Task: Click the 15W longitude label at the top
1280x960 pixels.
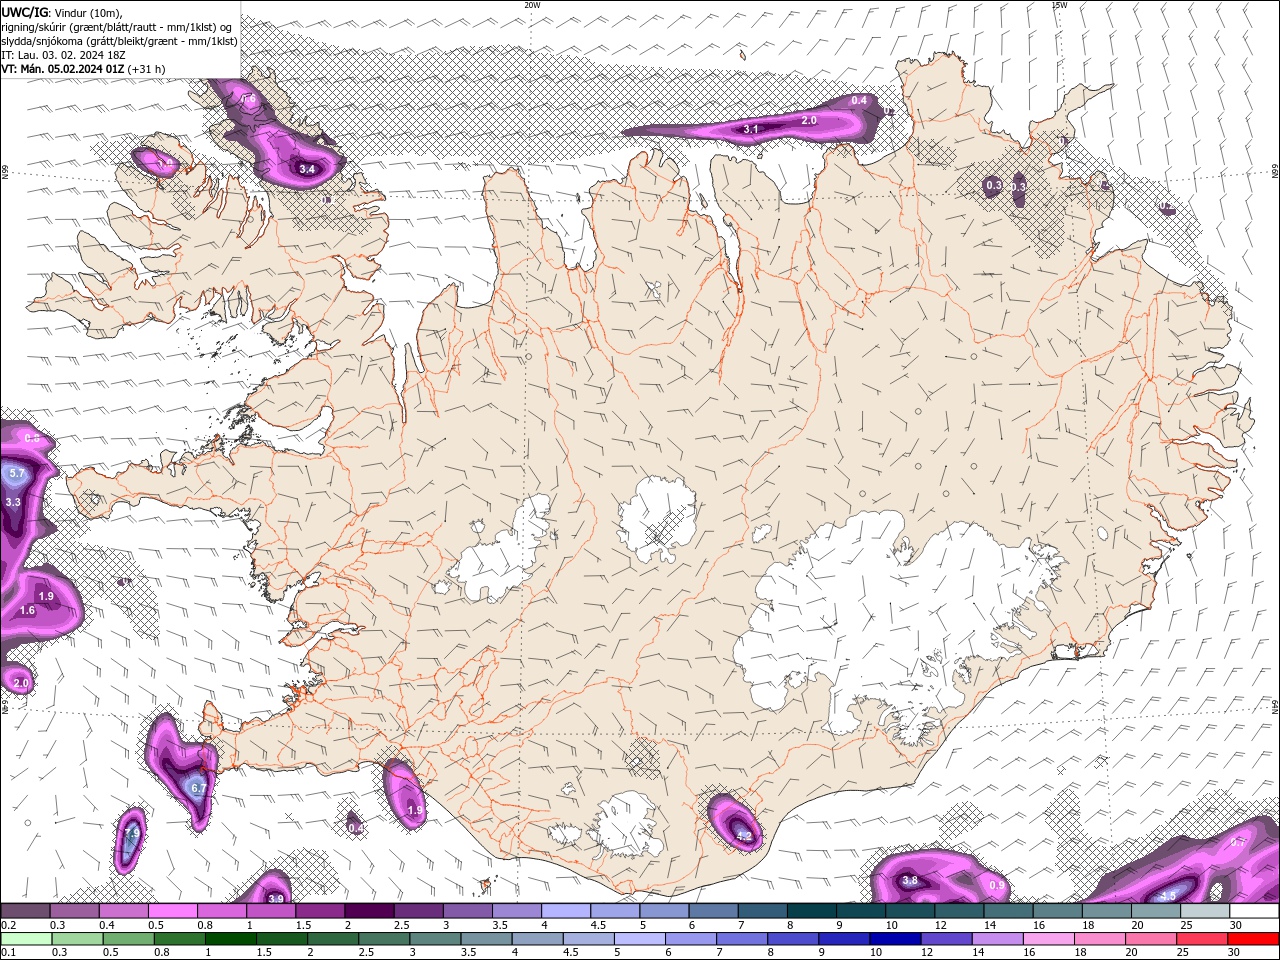Action: tap(1060, 5)
